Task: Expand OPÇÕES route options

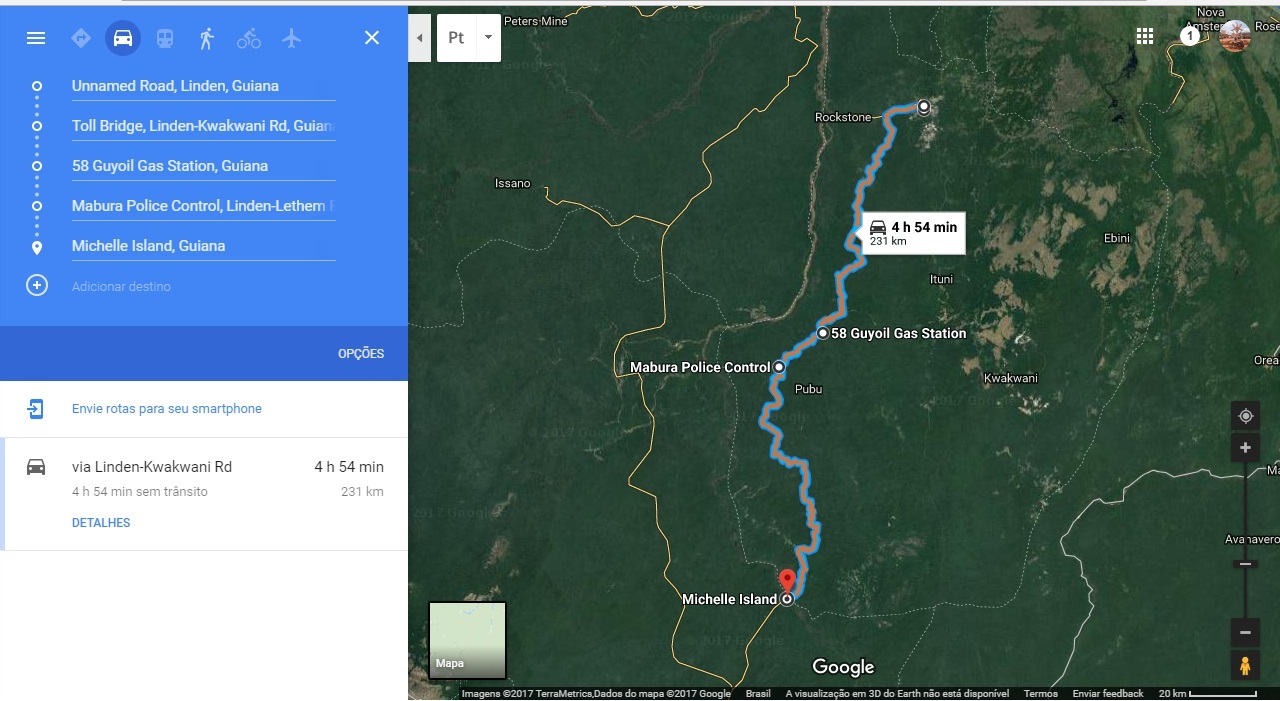Action: 361,354
